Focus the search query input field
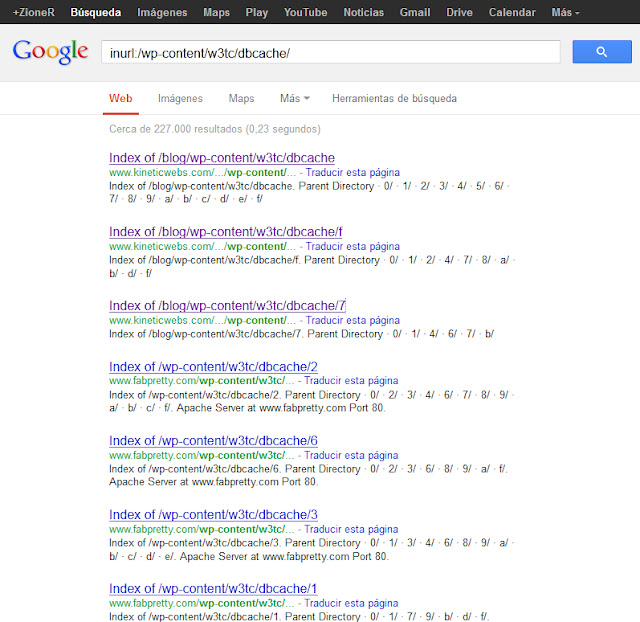Screen dimensions: 640x622 tap(331, 52)
